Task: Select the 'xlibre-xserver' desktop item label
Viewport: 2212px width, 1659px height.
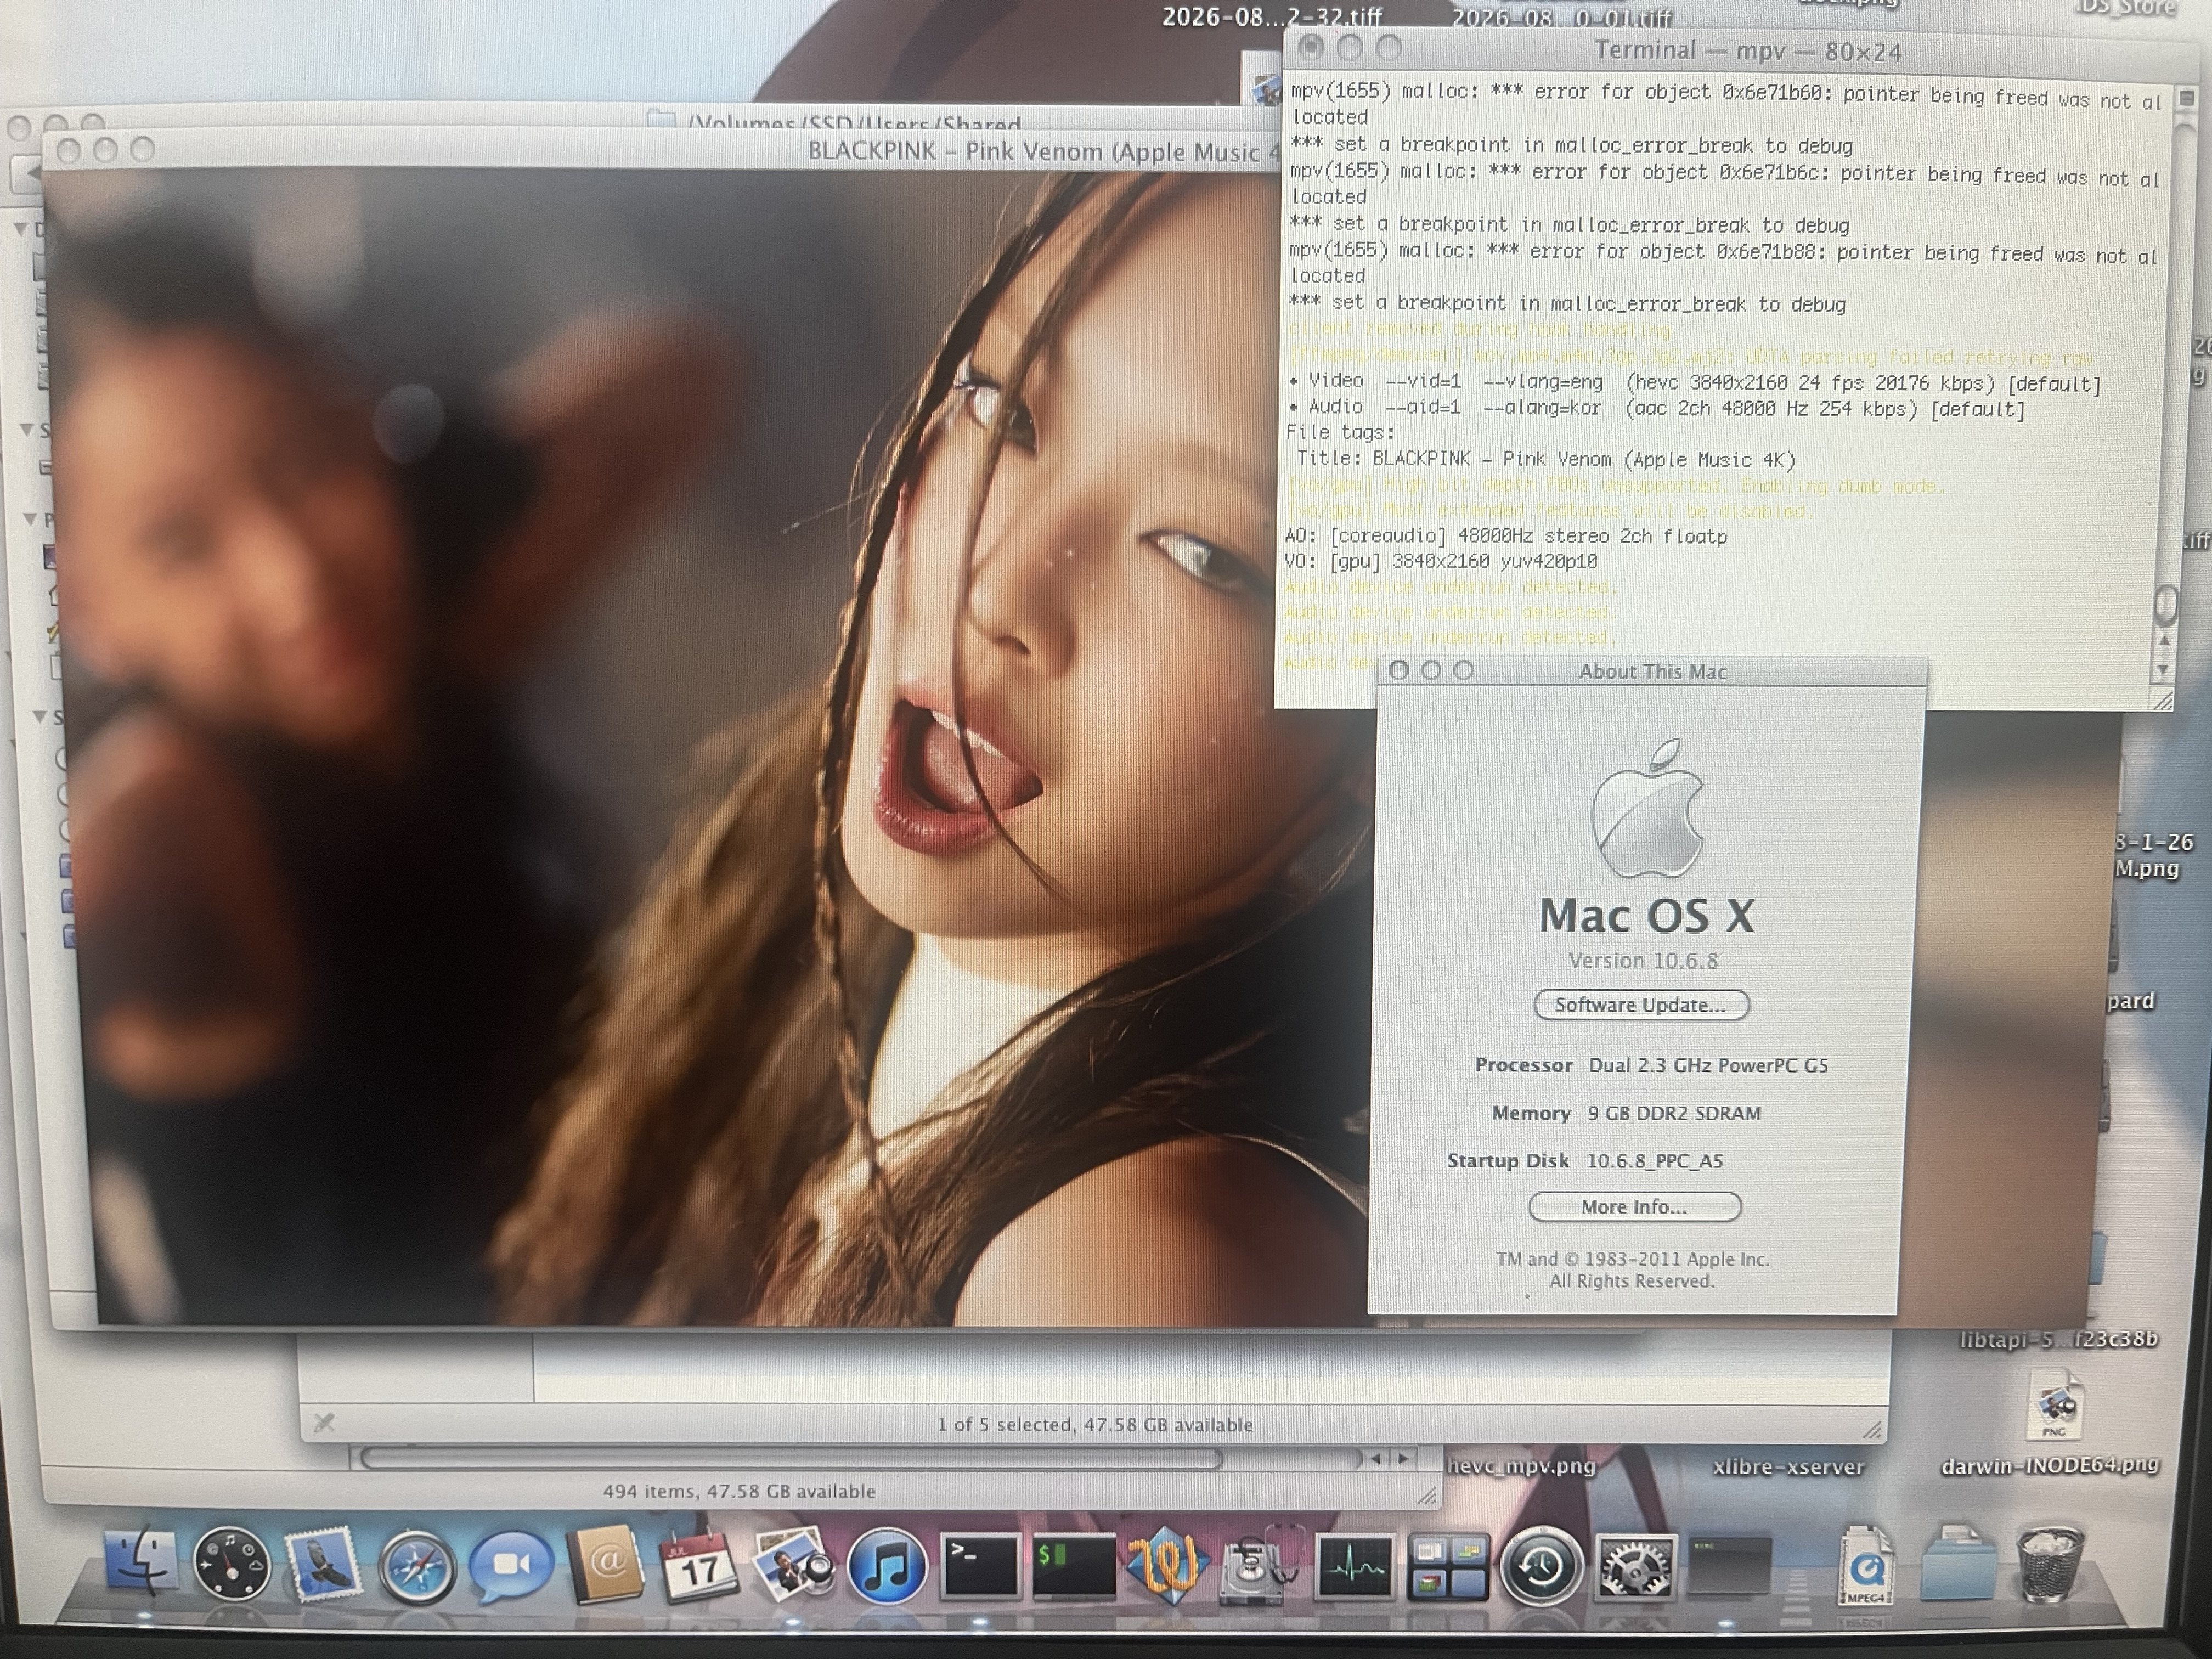Action: pyautogui.click(x=1788, y=1466)
